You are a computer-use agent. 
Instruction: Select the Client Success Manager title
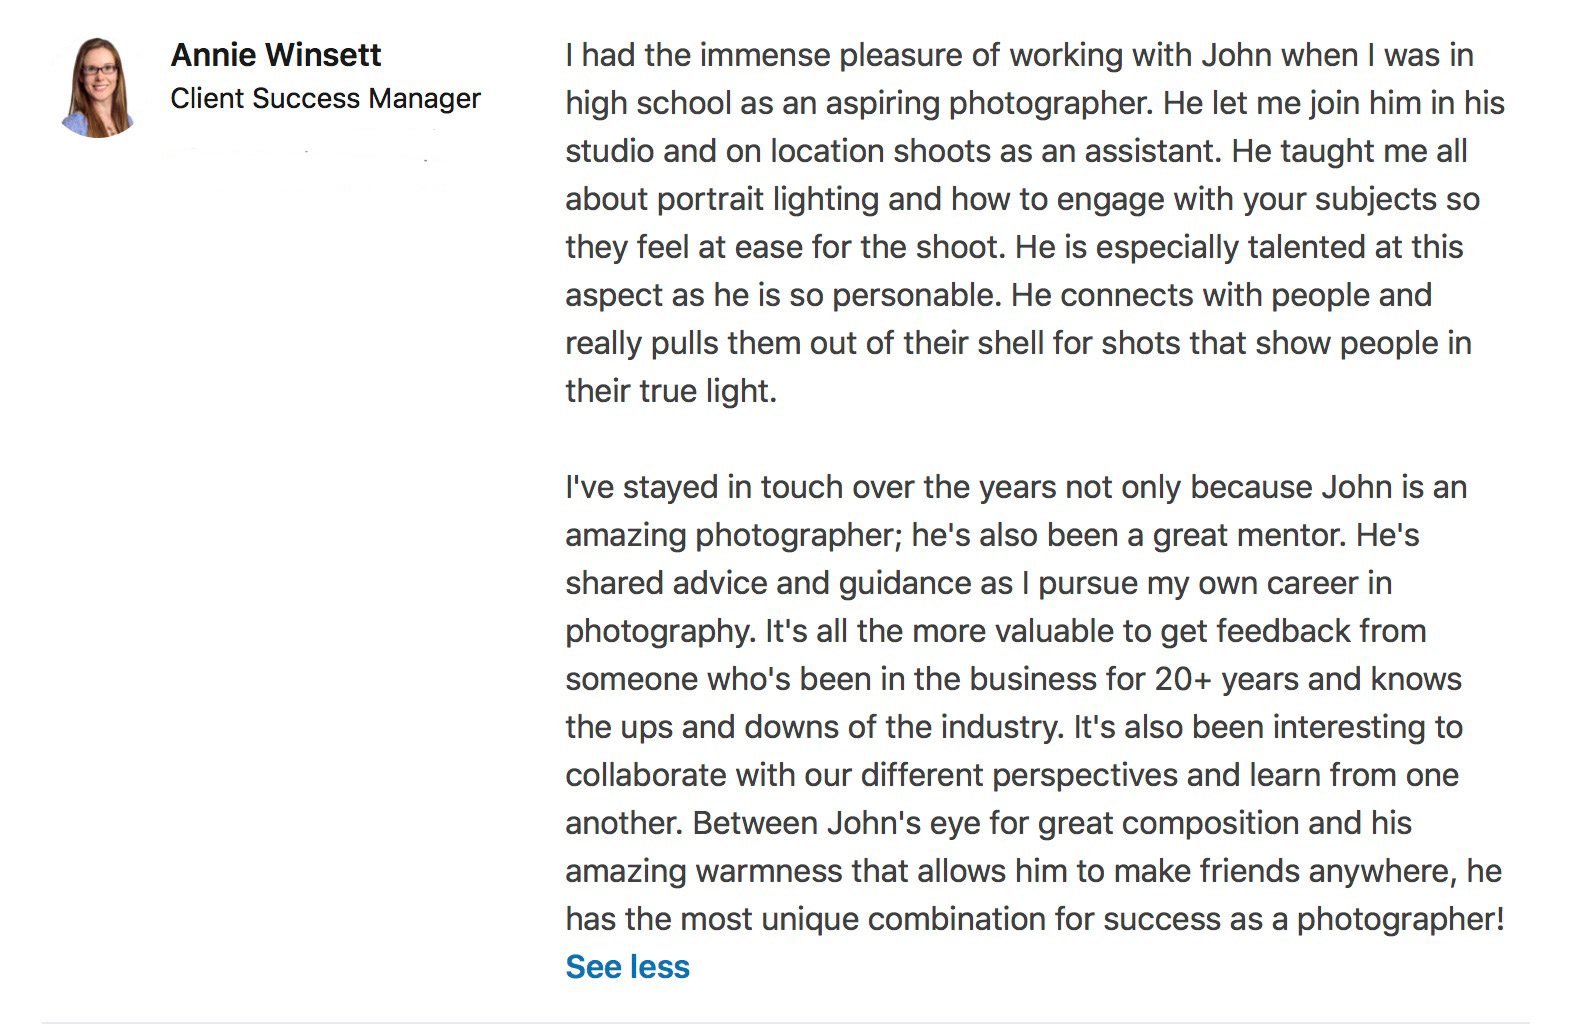325,99
